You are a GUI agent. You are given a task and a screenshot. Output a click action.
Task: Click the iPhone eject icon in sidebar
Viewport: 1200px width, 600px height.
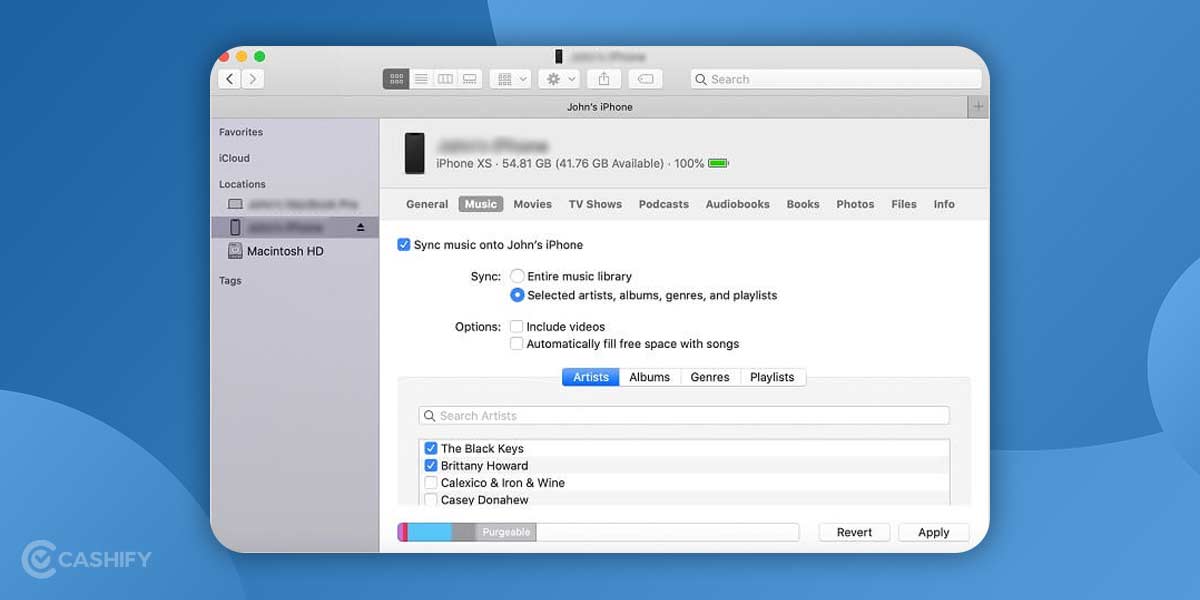[359, 227]
